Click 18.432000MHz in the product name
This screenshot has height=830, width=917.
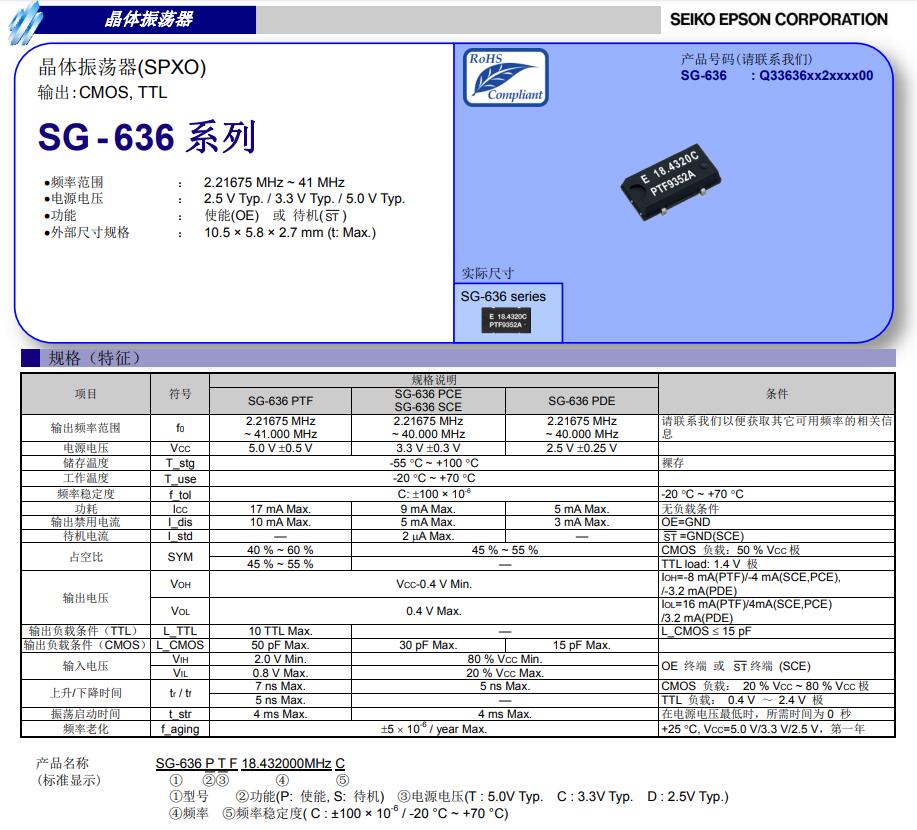point(287,764)
